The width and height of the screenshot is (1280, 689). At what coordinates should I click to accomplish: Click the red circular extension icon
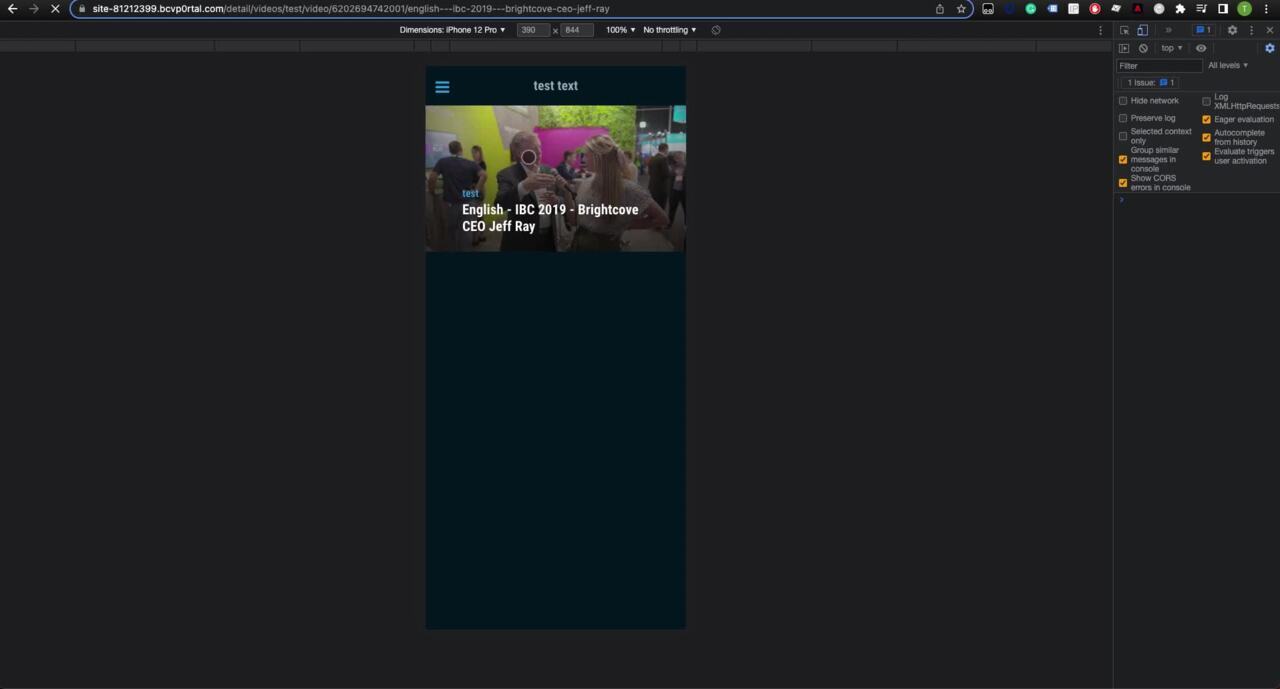(1095, 9)
